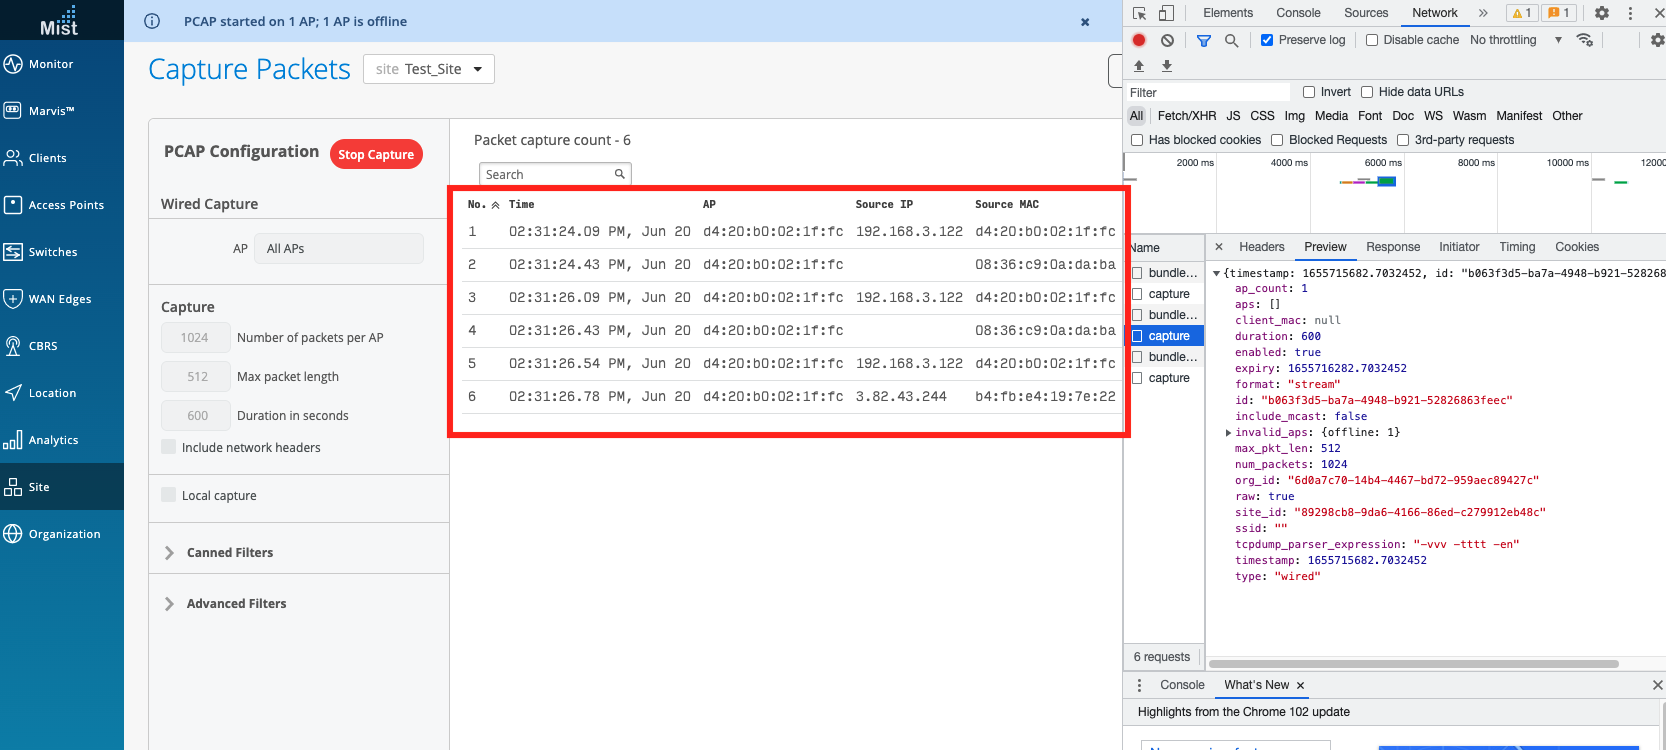
Task: Toggle the DevTools network filter funnel icon
Action: point(1204,40)
